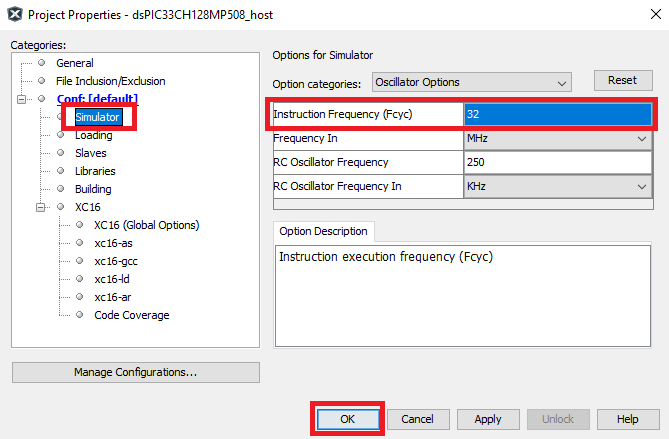Viewport: 669px width, 439px height.
Task: Switch to the Option Description tab
Action: (323, 231)
